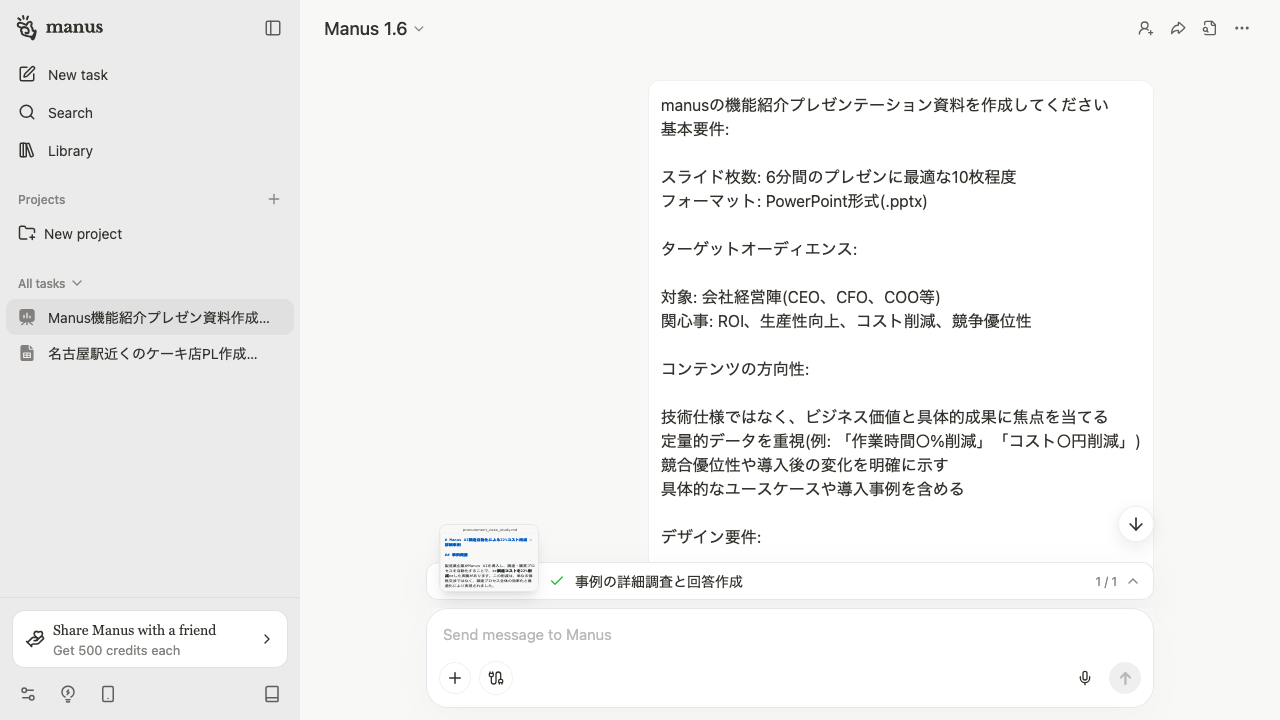Screen dimensions: 1280x720
Task: Click the New project folder icon
Action: point(27,233)
